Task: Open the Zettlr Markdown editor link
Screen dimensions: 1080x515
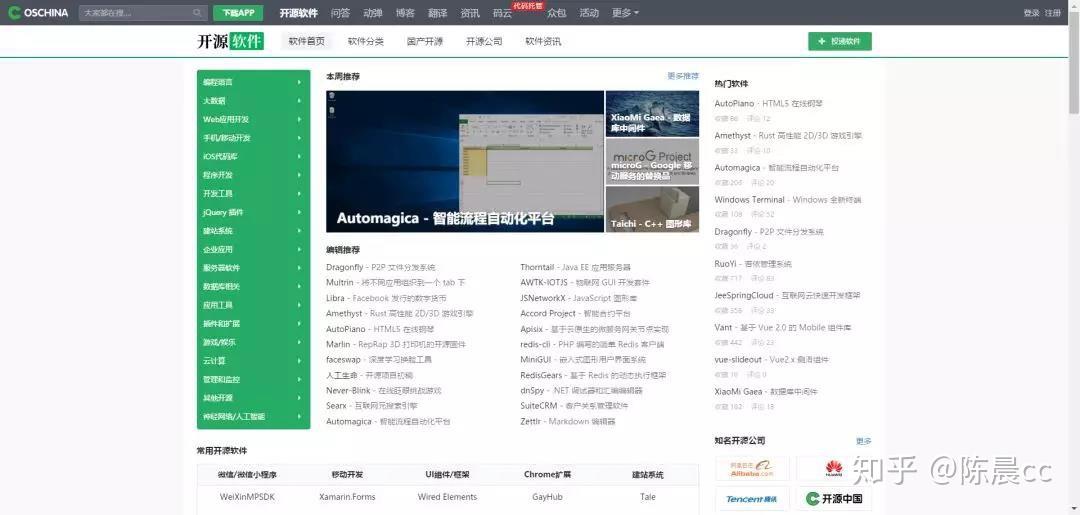Action: pyautogui.click(x=568, y=421)
